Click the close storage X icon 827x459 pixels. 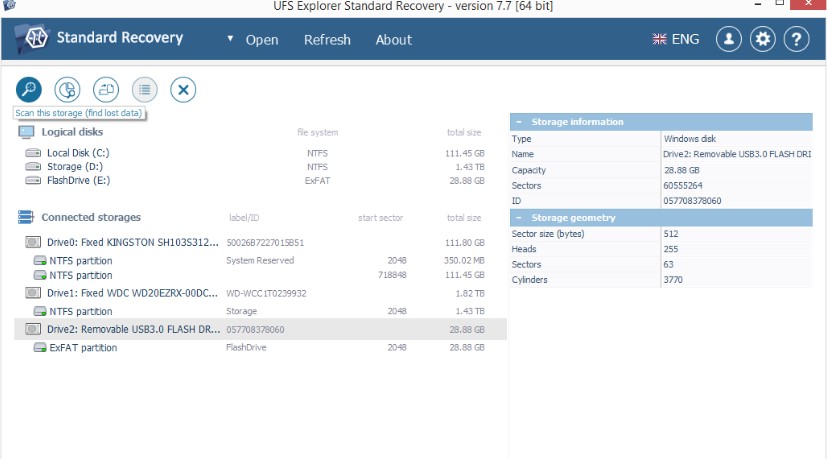point(183,89)
